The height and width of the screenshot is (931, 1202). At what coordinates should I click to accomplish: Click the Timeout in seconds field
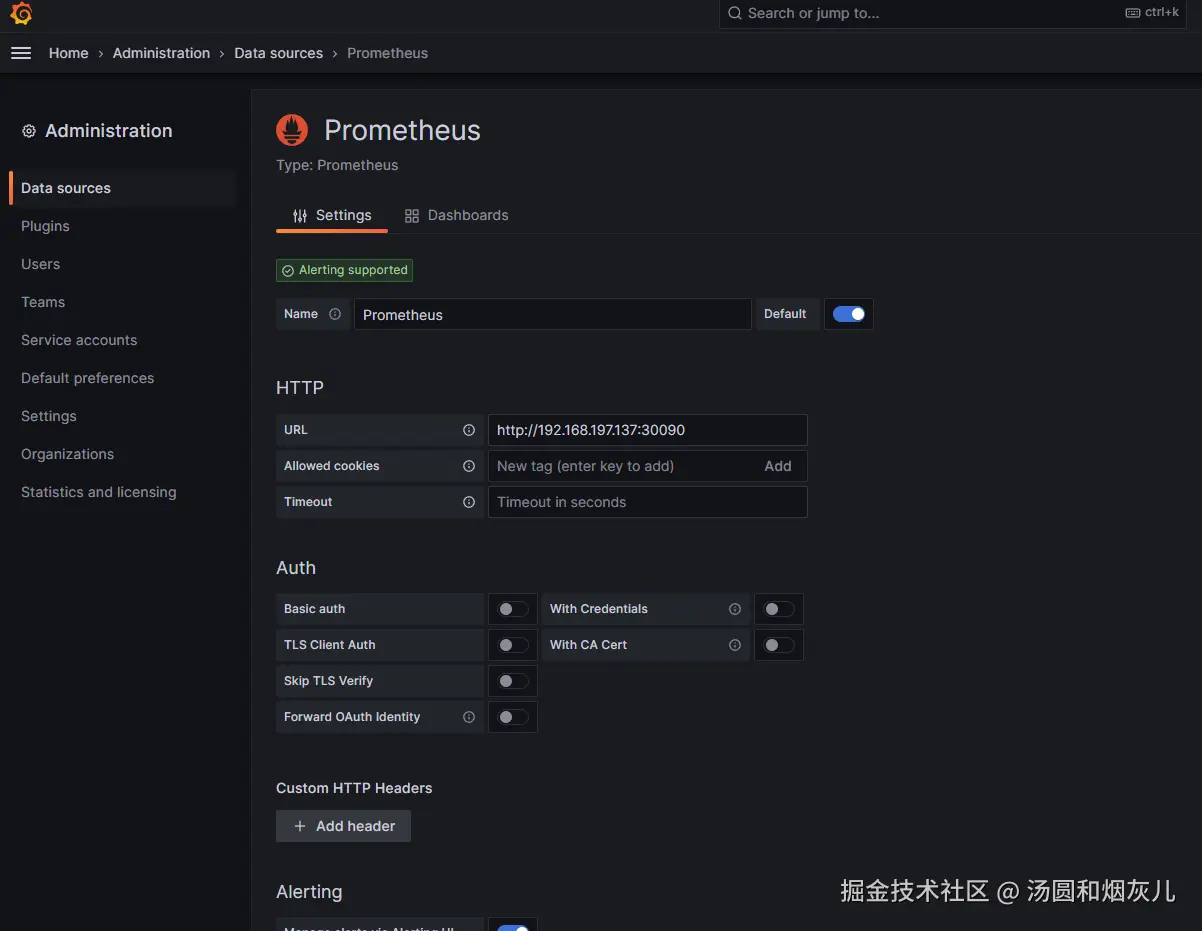[647, 502]
